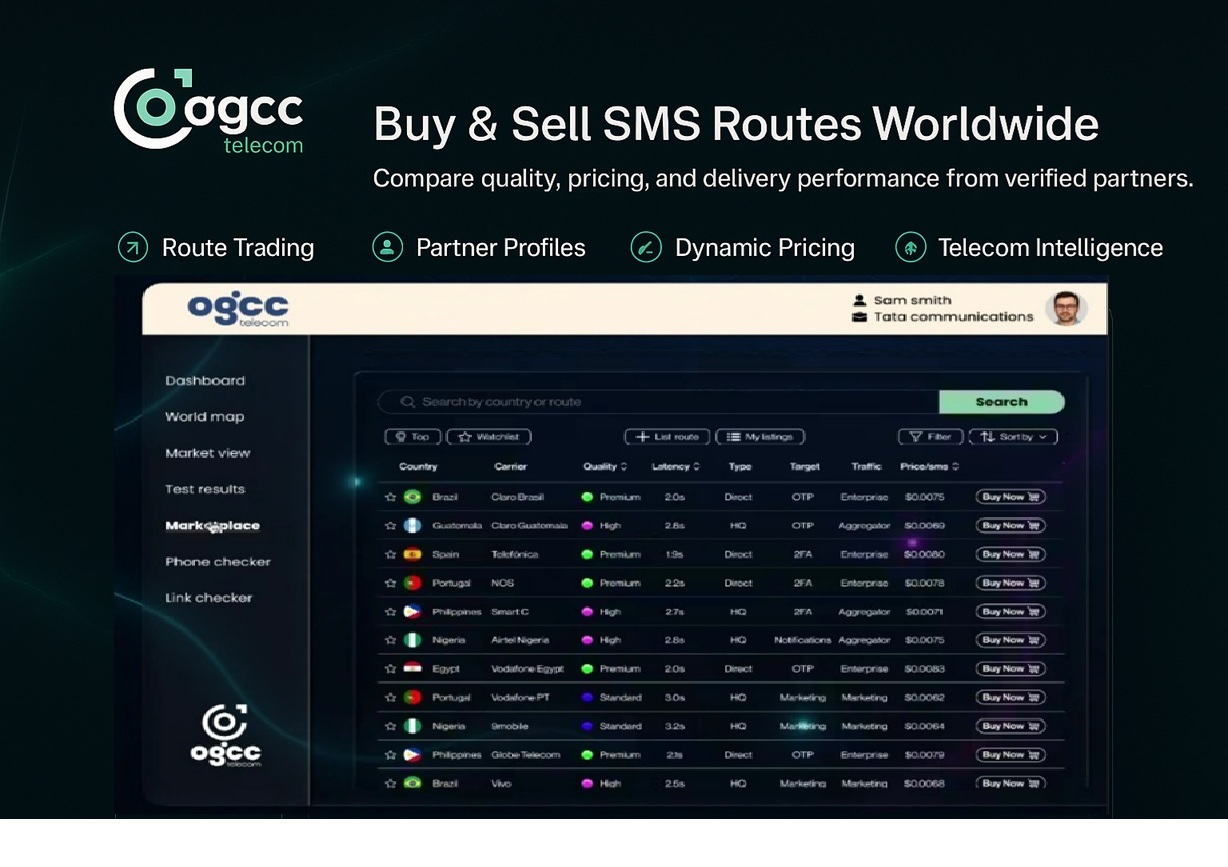The width and height of the screenshot is (1228, 867).
Task: Click the Dynamic Pricing icon
Action: (x=646, y=247)
